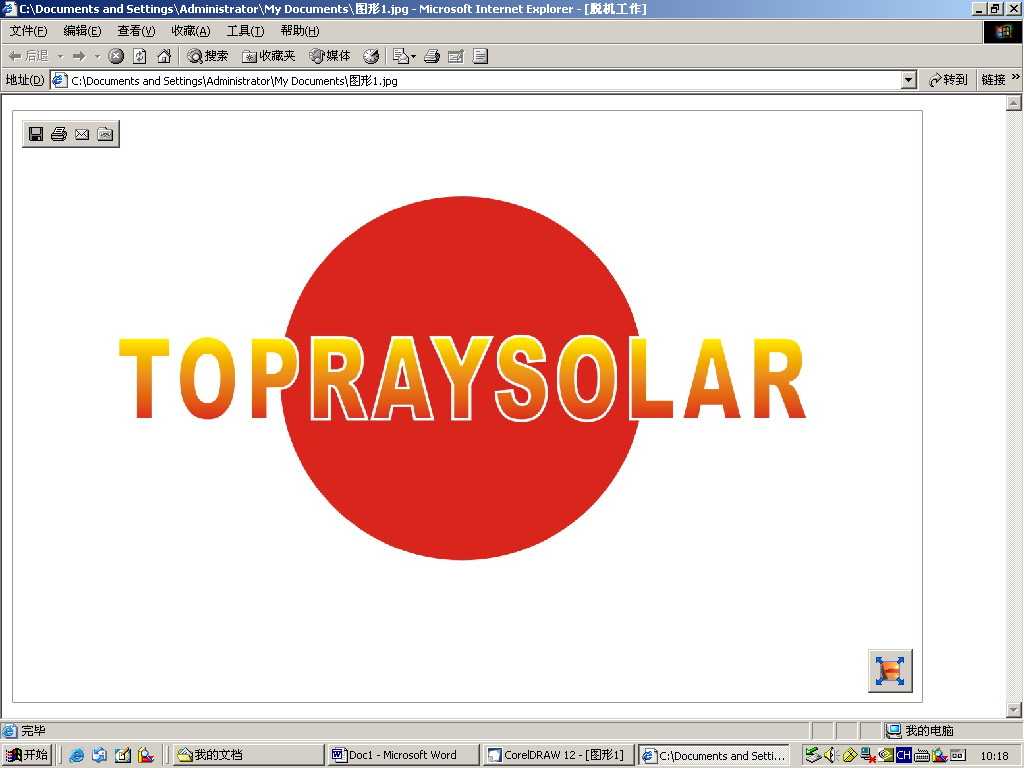Viewport: 1024px width, 768px height.
Task: Click the TOPRAYSOLAR logo image
Action: (x=462, y=378)
